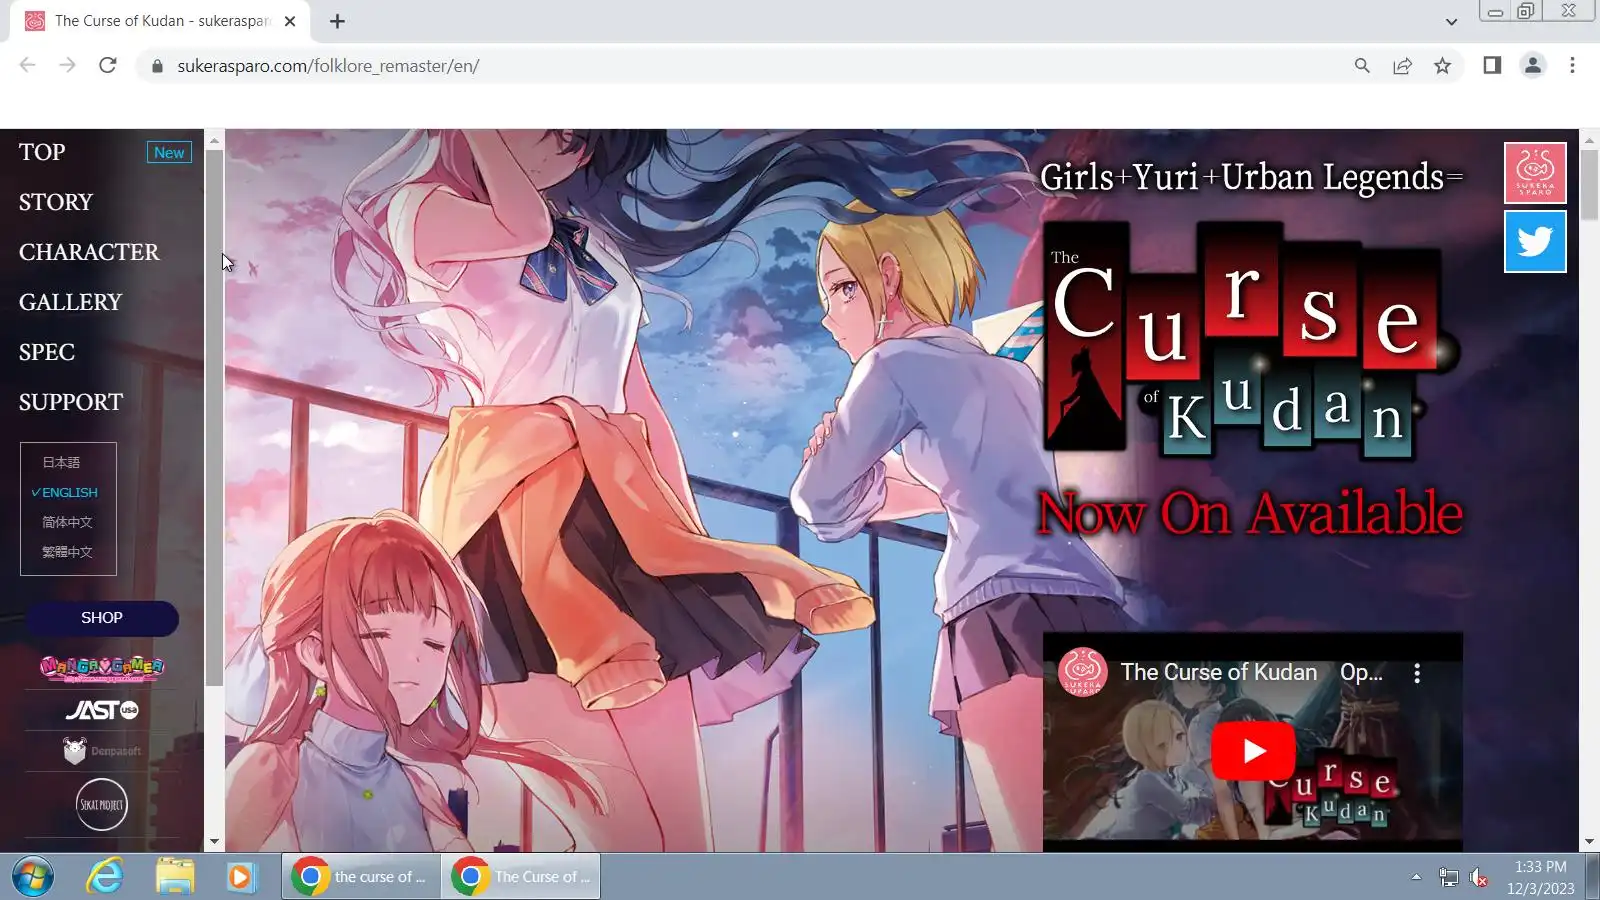Open the GALLERY section

click(70, 302)
